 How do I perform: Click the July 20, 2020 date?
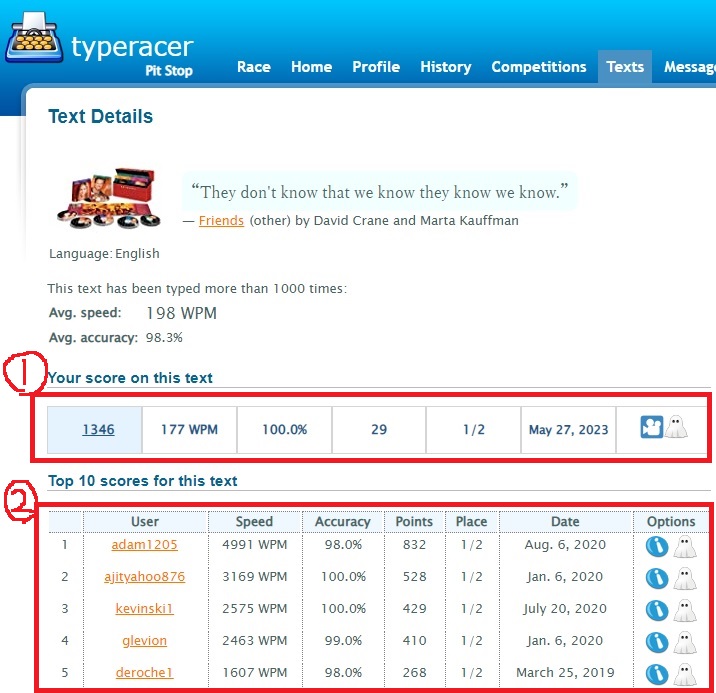pos(565,609)
